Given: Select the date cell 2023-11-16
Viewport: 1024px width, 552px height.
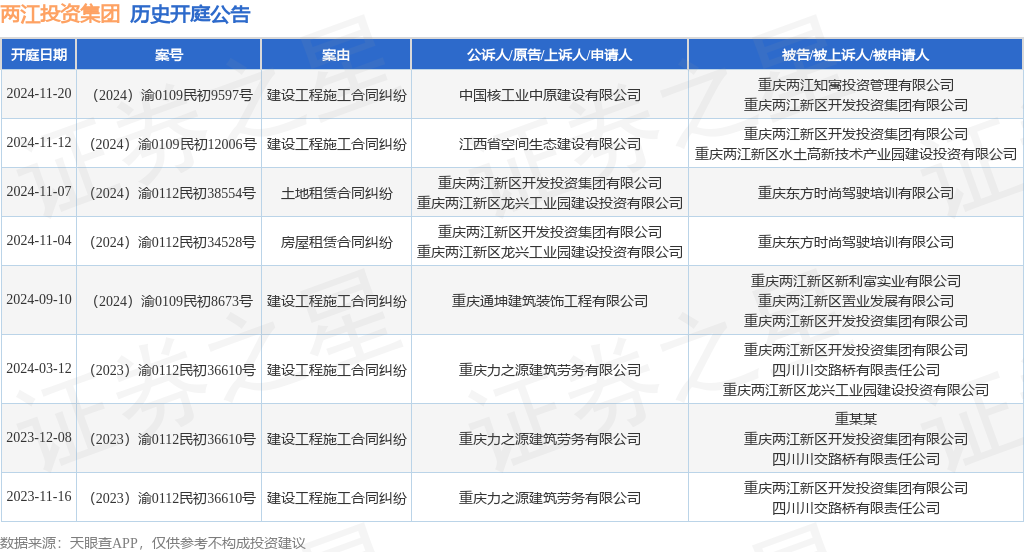Looking at the screenshot, I should click(39, 496).
